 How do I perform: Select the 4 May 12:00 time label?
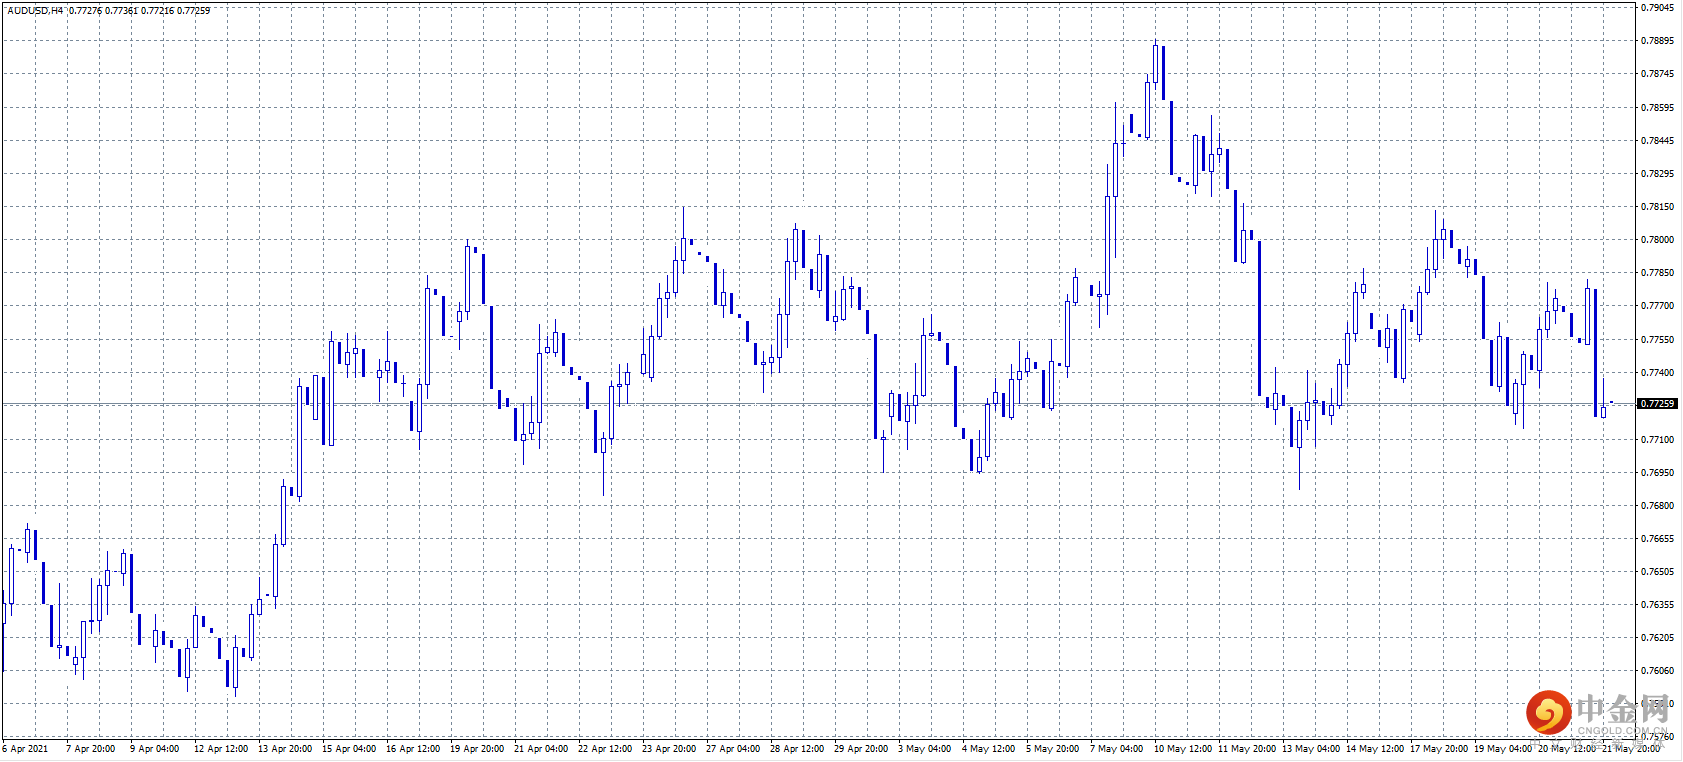[x=988, y=749]
